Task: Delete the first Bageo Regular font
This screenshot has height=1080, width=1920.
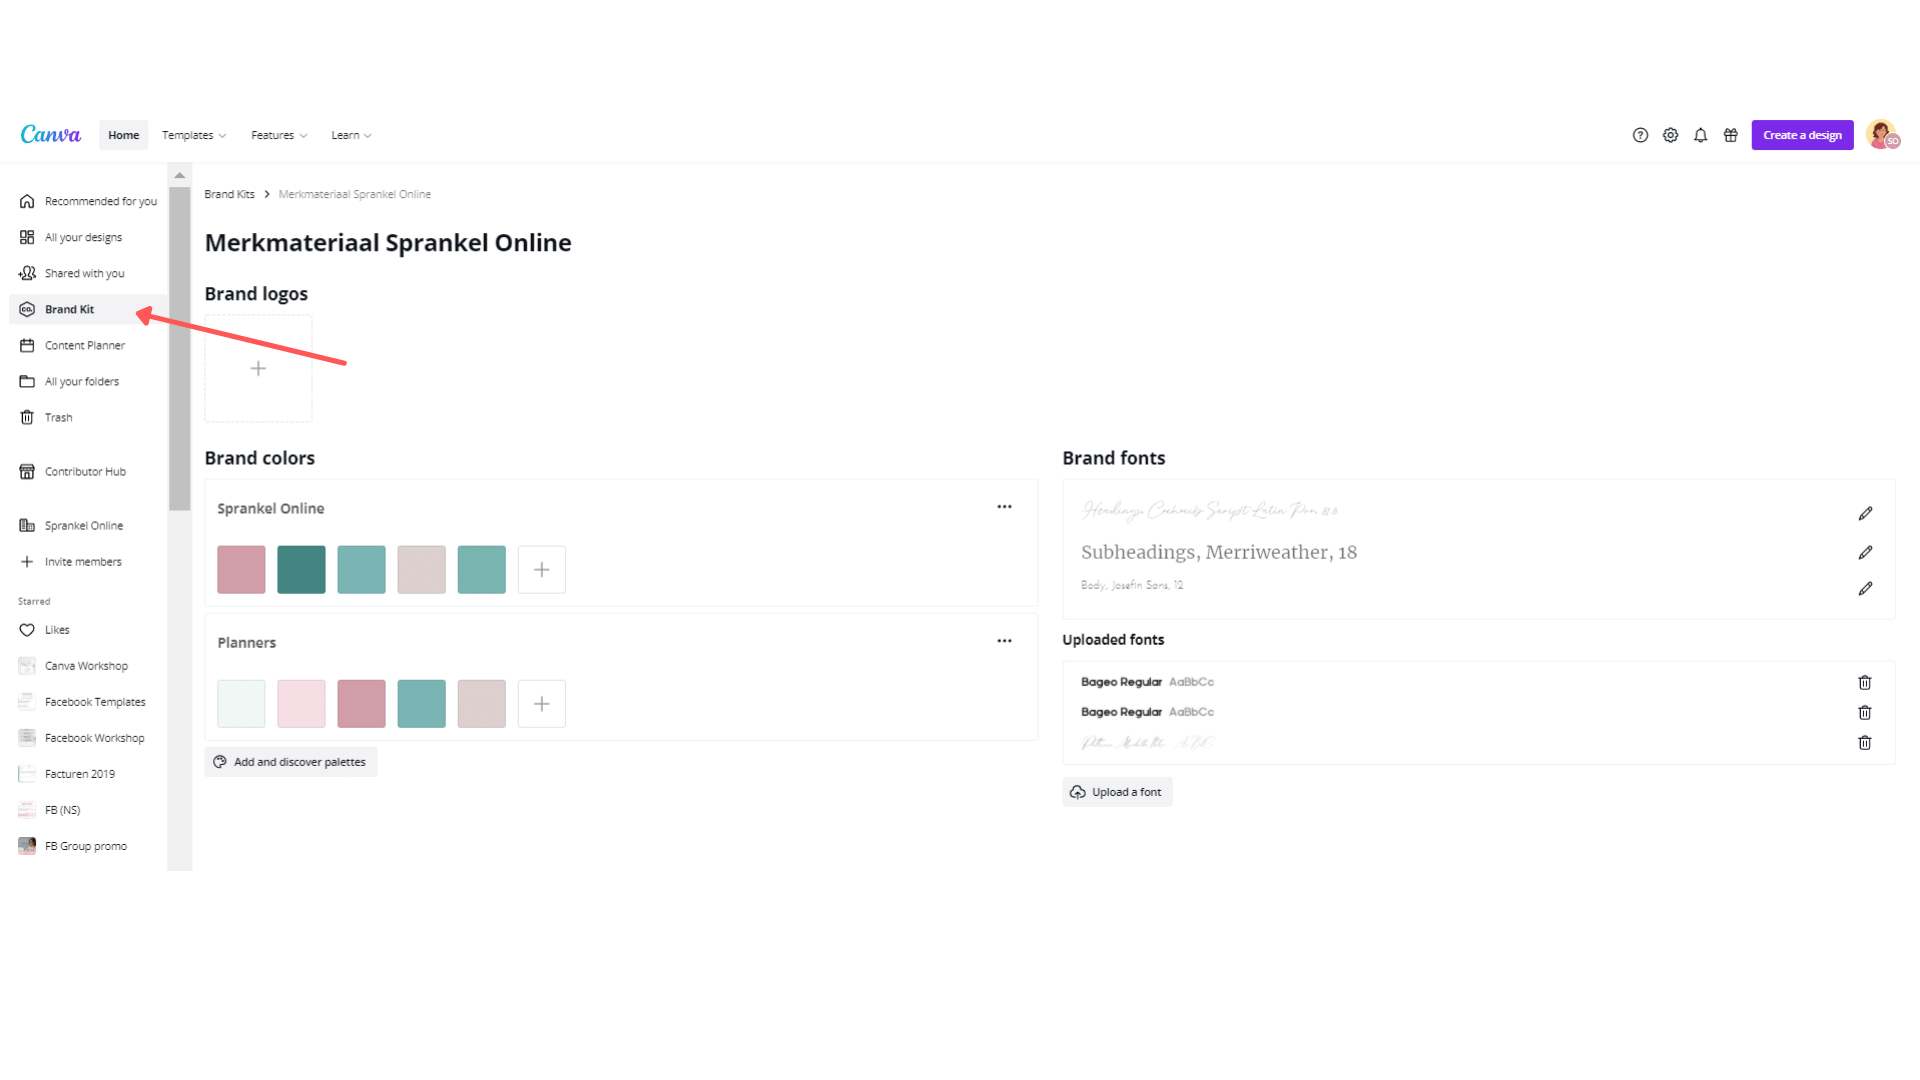Action: coord(1864,682)
